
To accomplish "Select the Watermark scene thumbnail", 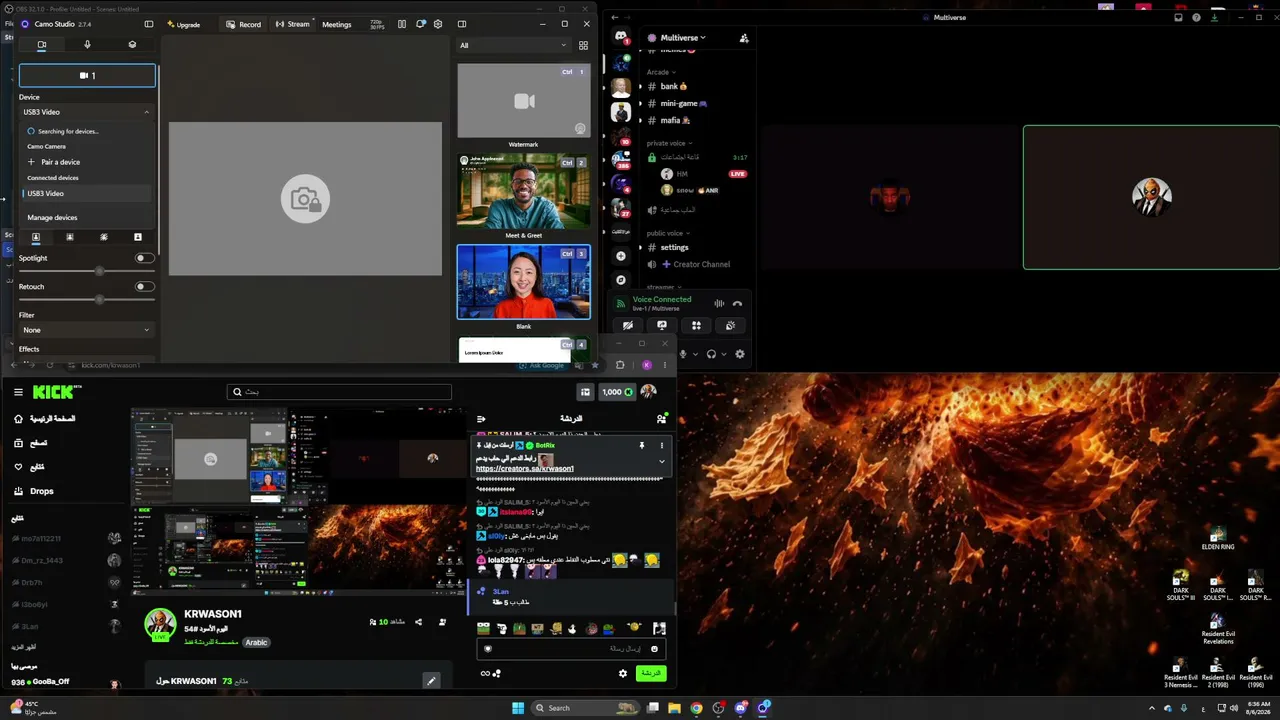I will click(524, 101).
